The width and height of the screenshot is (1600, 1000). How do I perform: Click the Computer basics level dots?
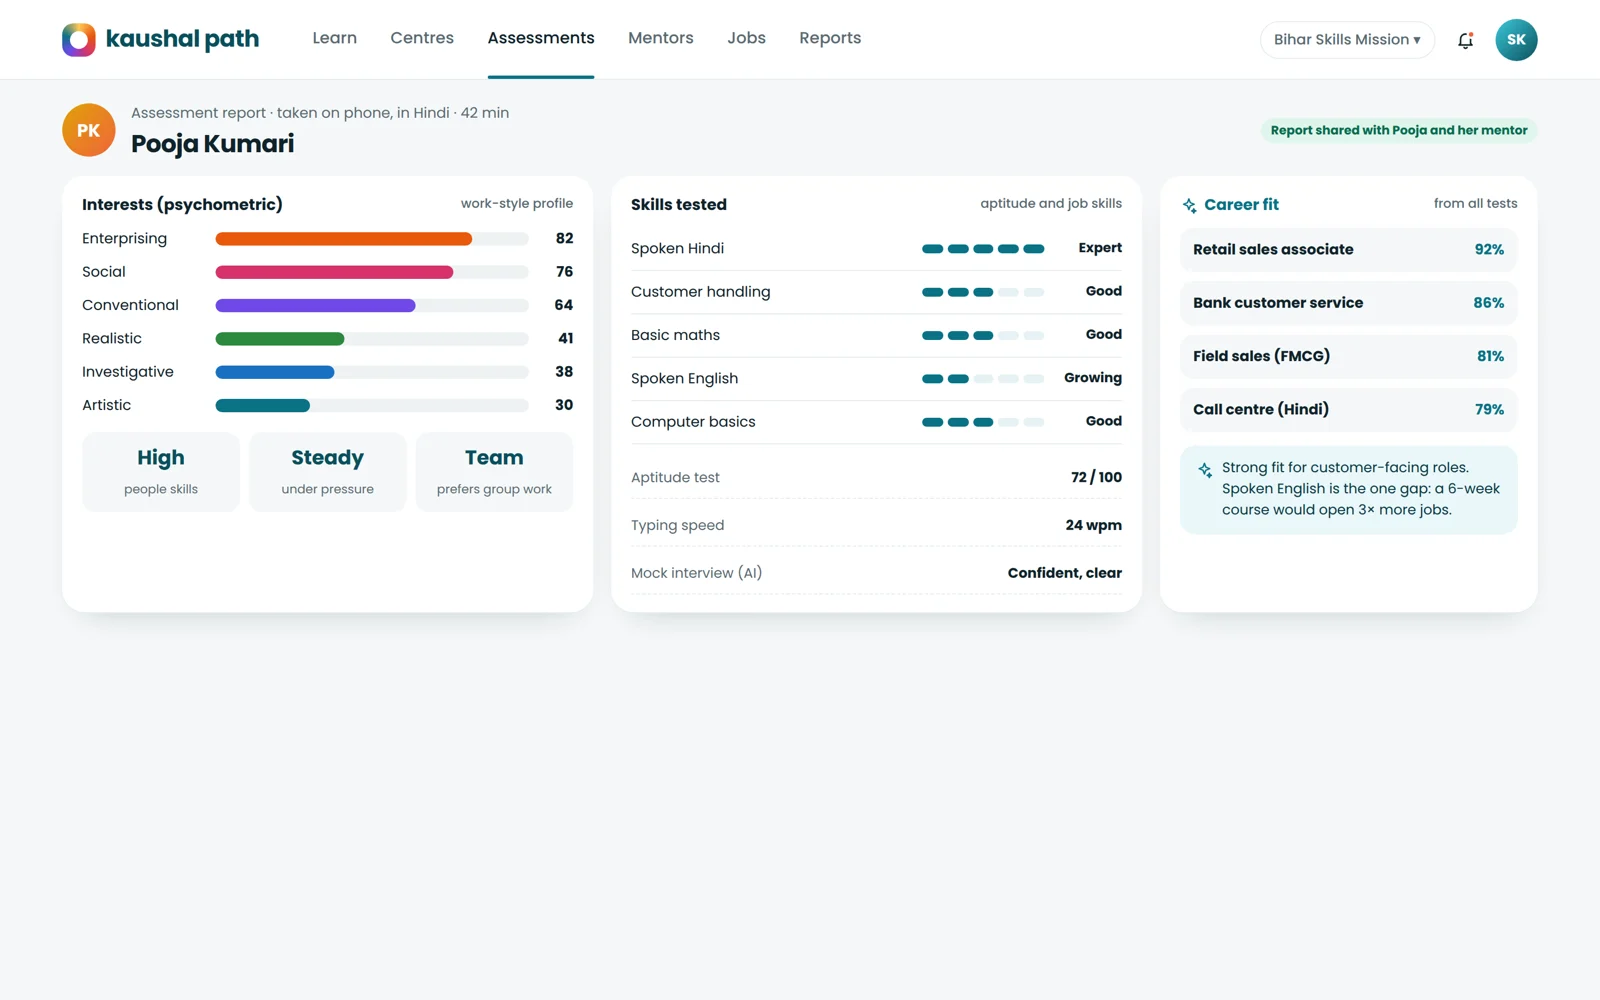(983, 422)
